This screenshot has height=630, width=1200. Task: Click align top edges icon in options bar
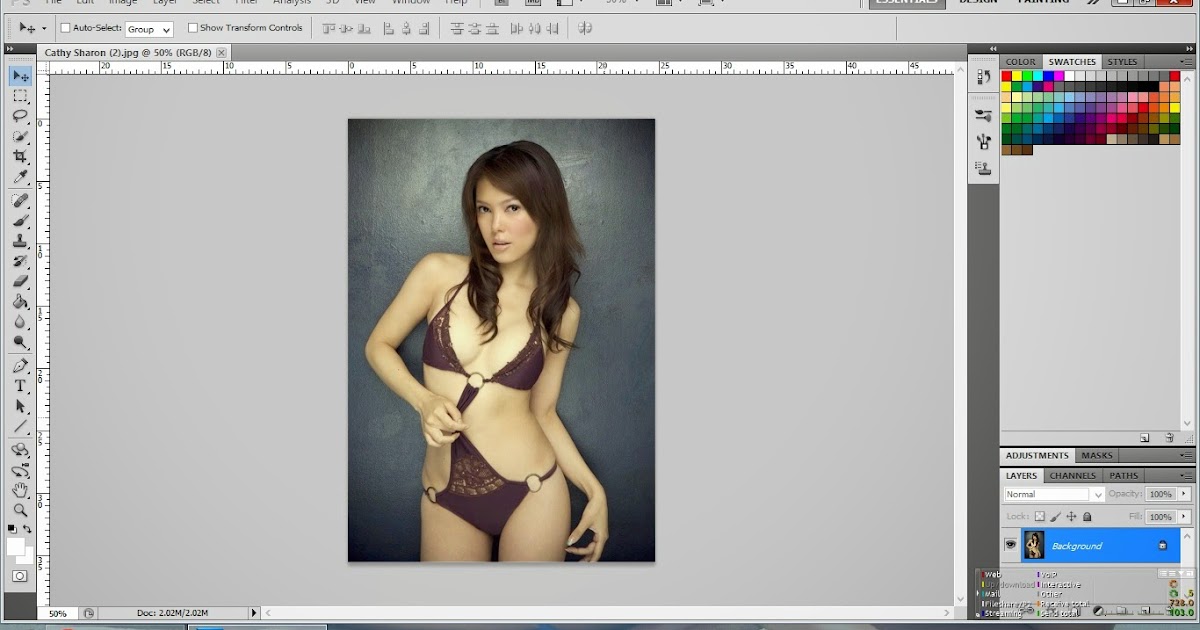point(328,29)
